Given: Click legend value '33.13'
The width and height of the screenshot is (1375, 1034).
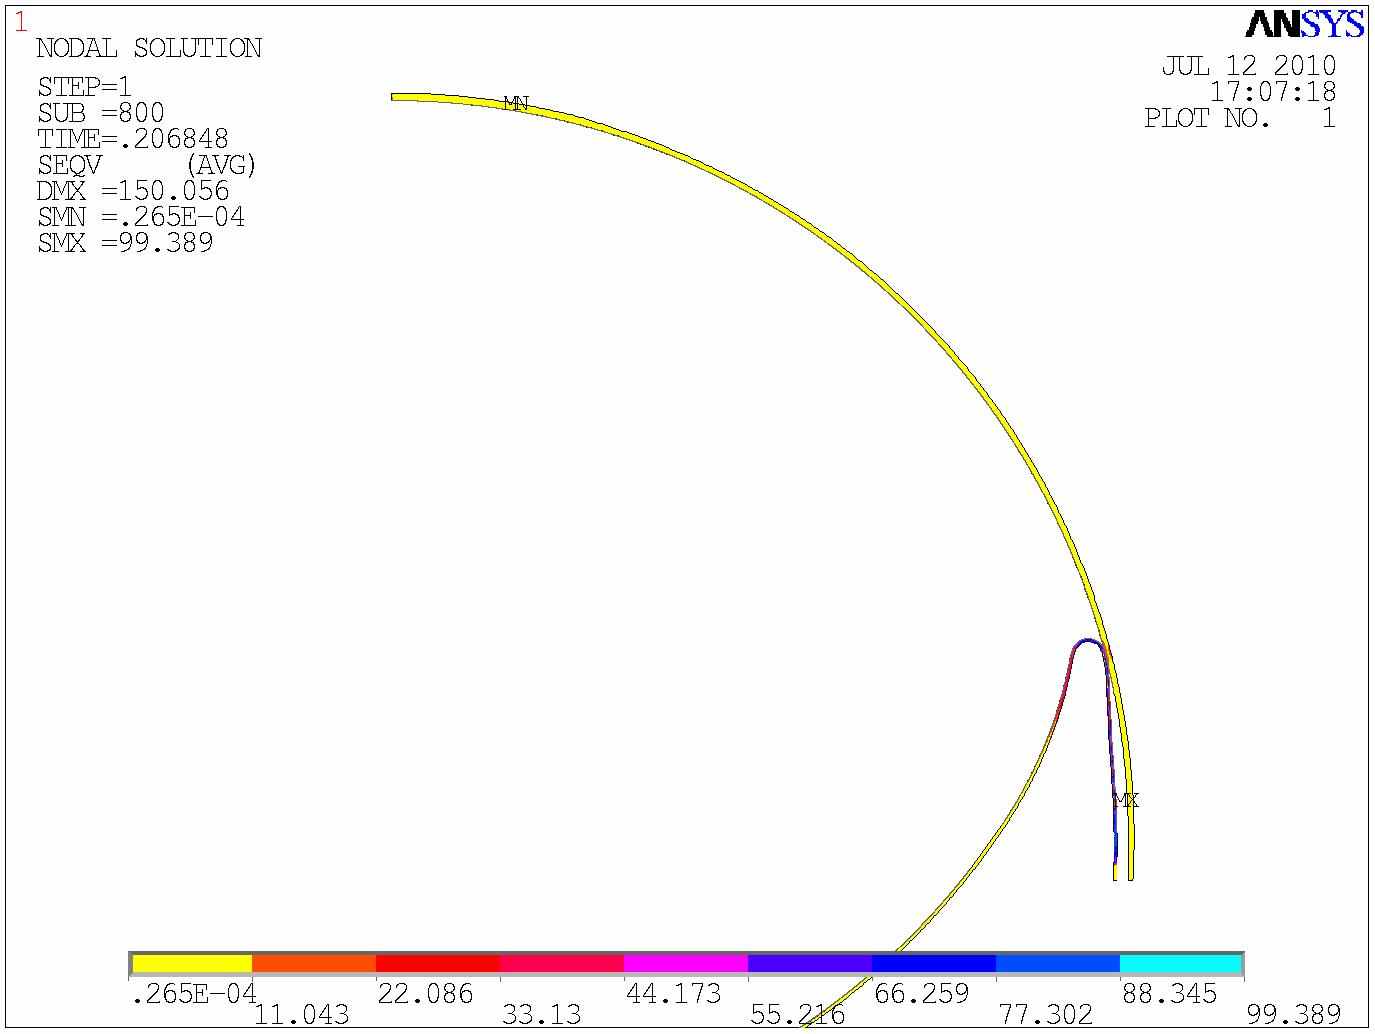Looking at the screenshot, I should pyautogui.click(x=541, y=1015).
